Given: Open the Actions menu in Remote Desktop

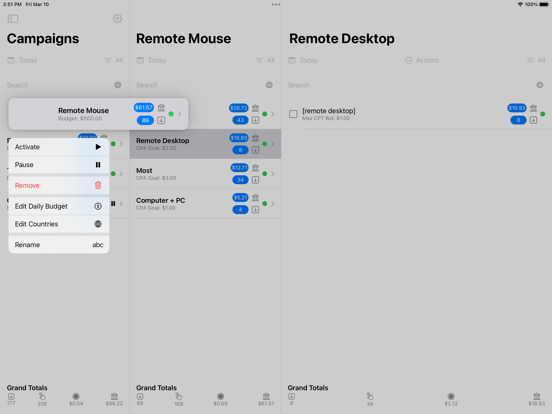Looking at the screenshot, I should (422, 60).
